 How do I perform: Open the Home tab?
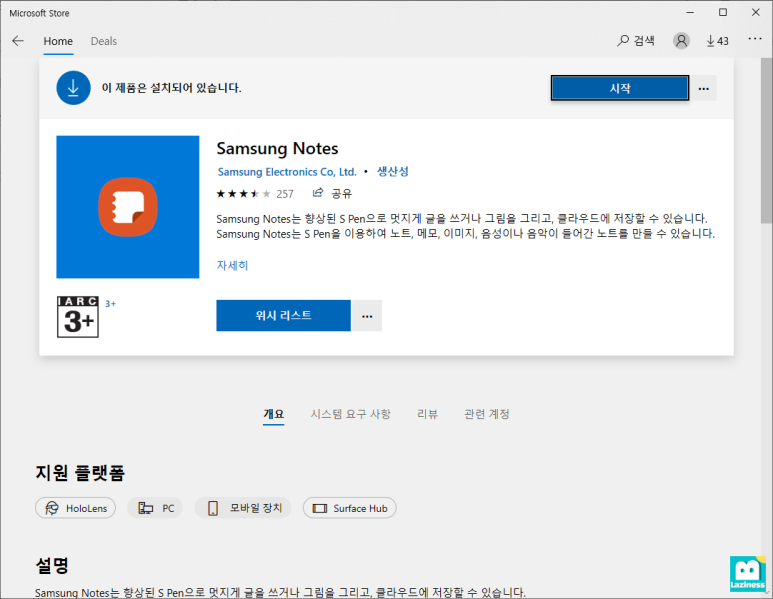tap(58, 41)
